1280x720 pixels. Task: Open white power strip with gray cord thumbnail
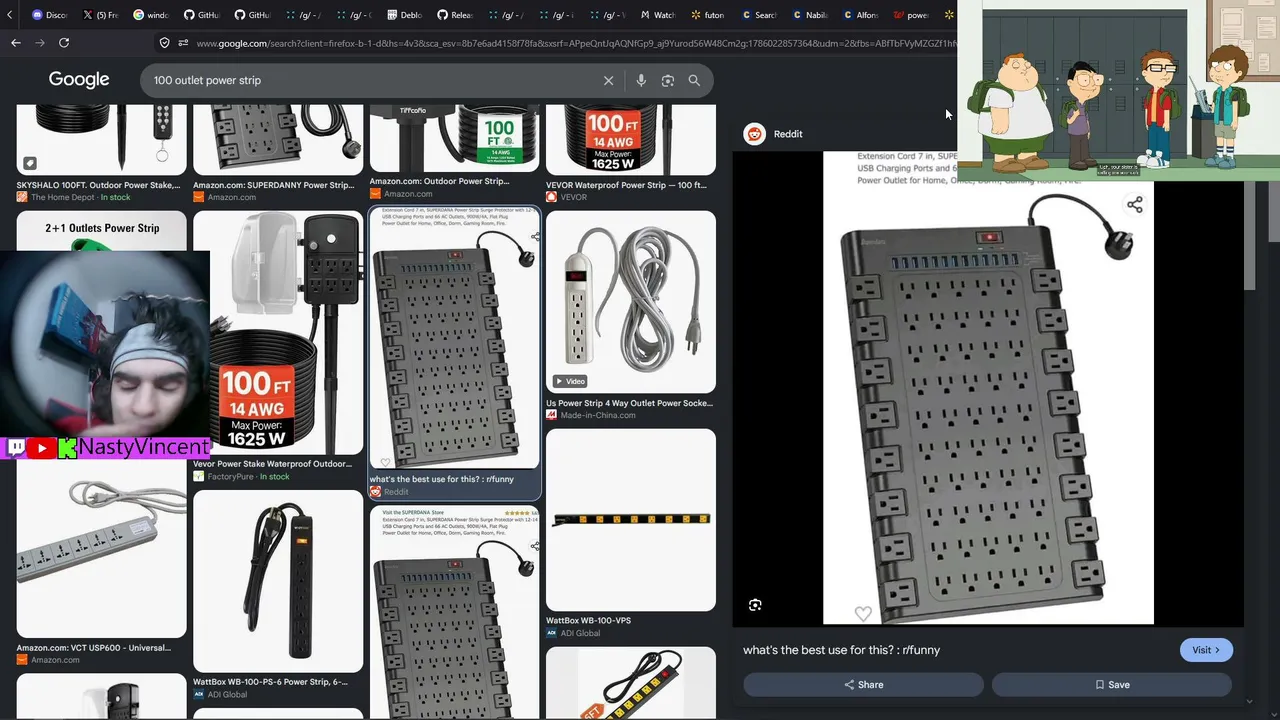631,302
